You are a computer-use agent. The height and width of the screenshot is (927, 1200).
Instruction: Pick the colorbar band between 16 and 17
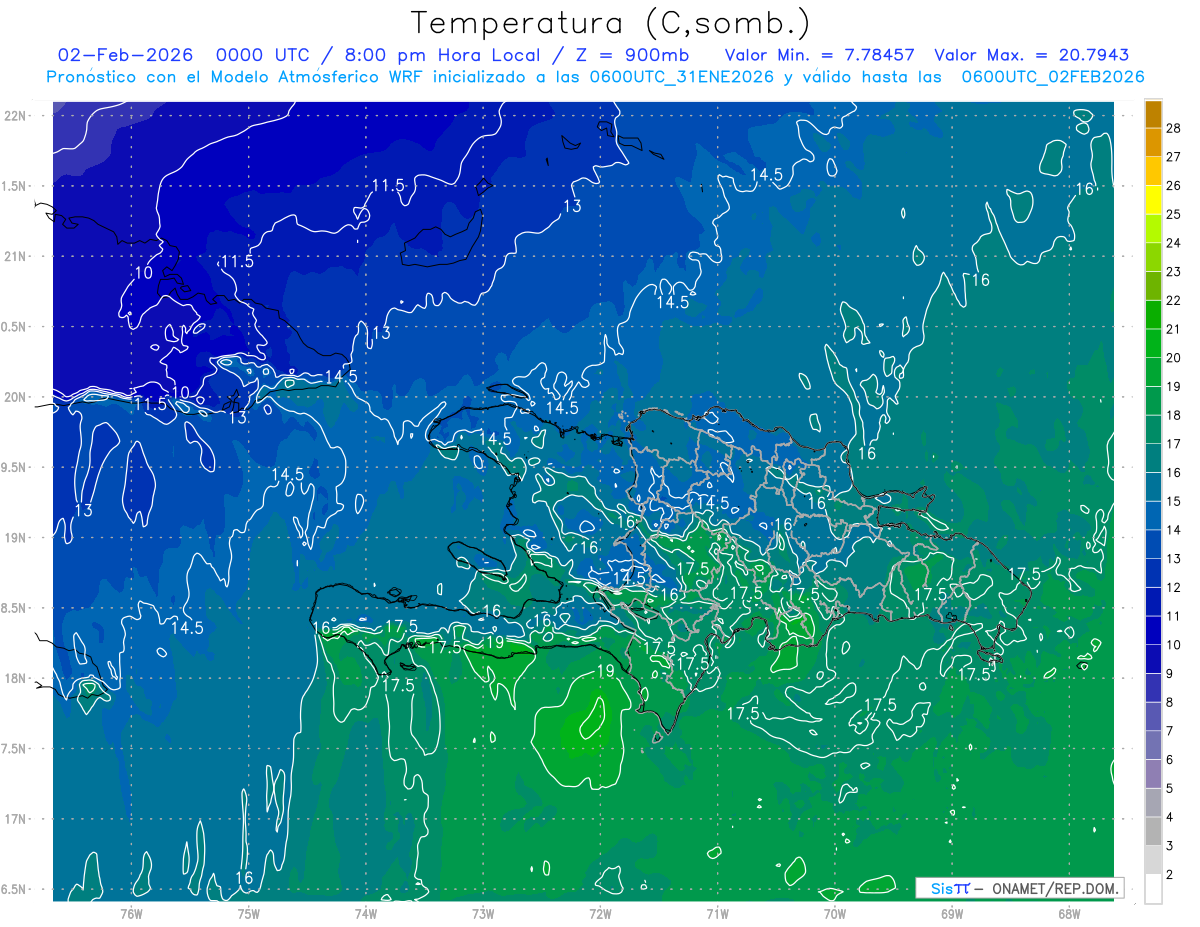tap(1153, 458)
